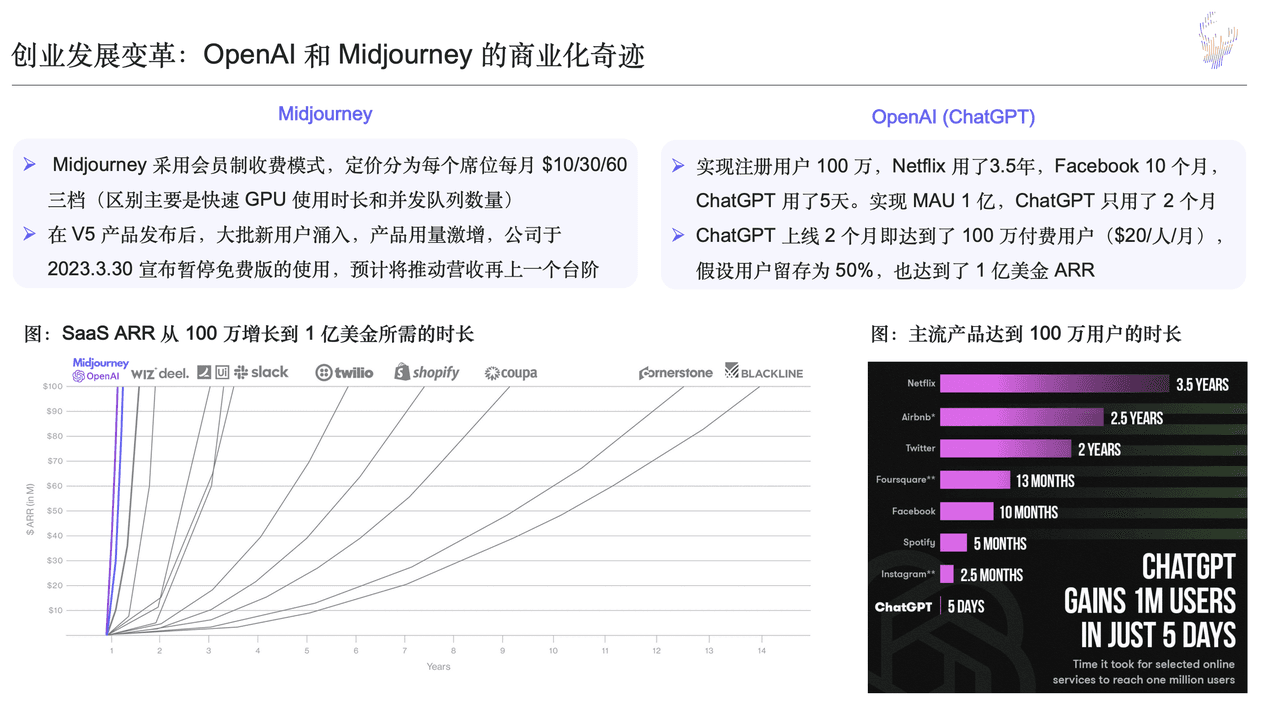
Task: Click the Facebook bar
Action: 967,511
